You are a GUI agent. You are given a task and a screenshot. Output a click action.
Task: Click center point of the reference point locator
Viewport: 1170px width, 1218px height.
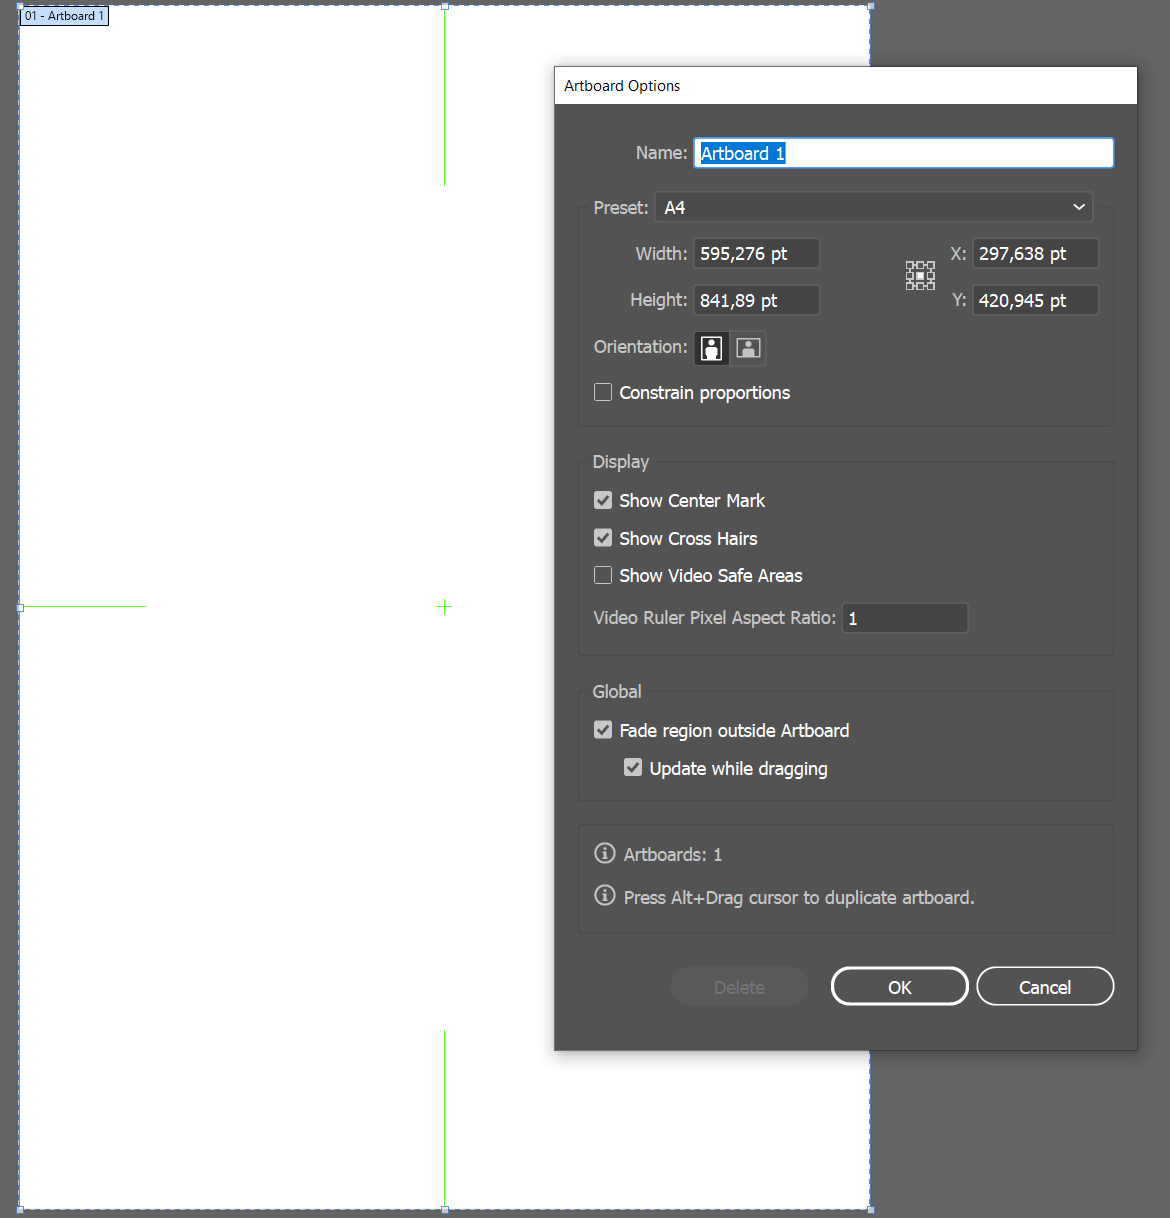pyautogui.click(x=920, y=275)
